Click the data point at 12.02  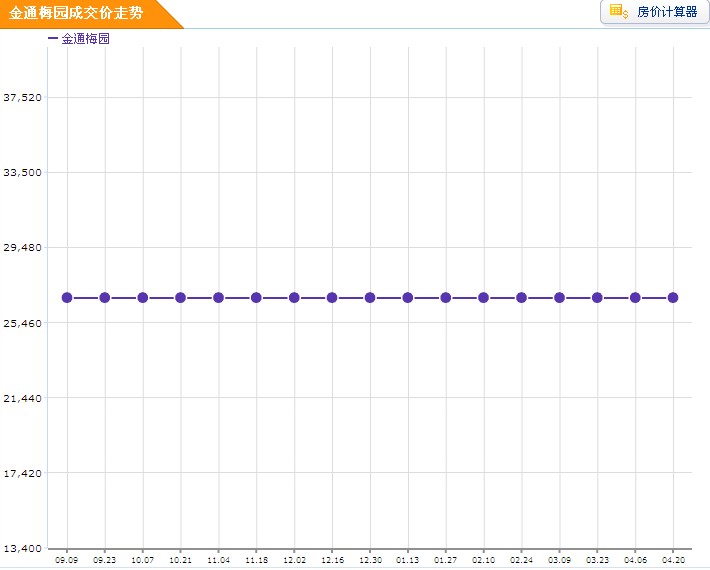294,297
